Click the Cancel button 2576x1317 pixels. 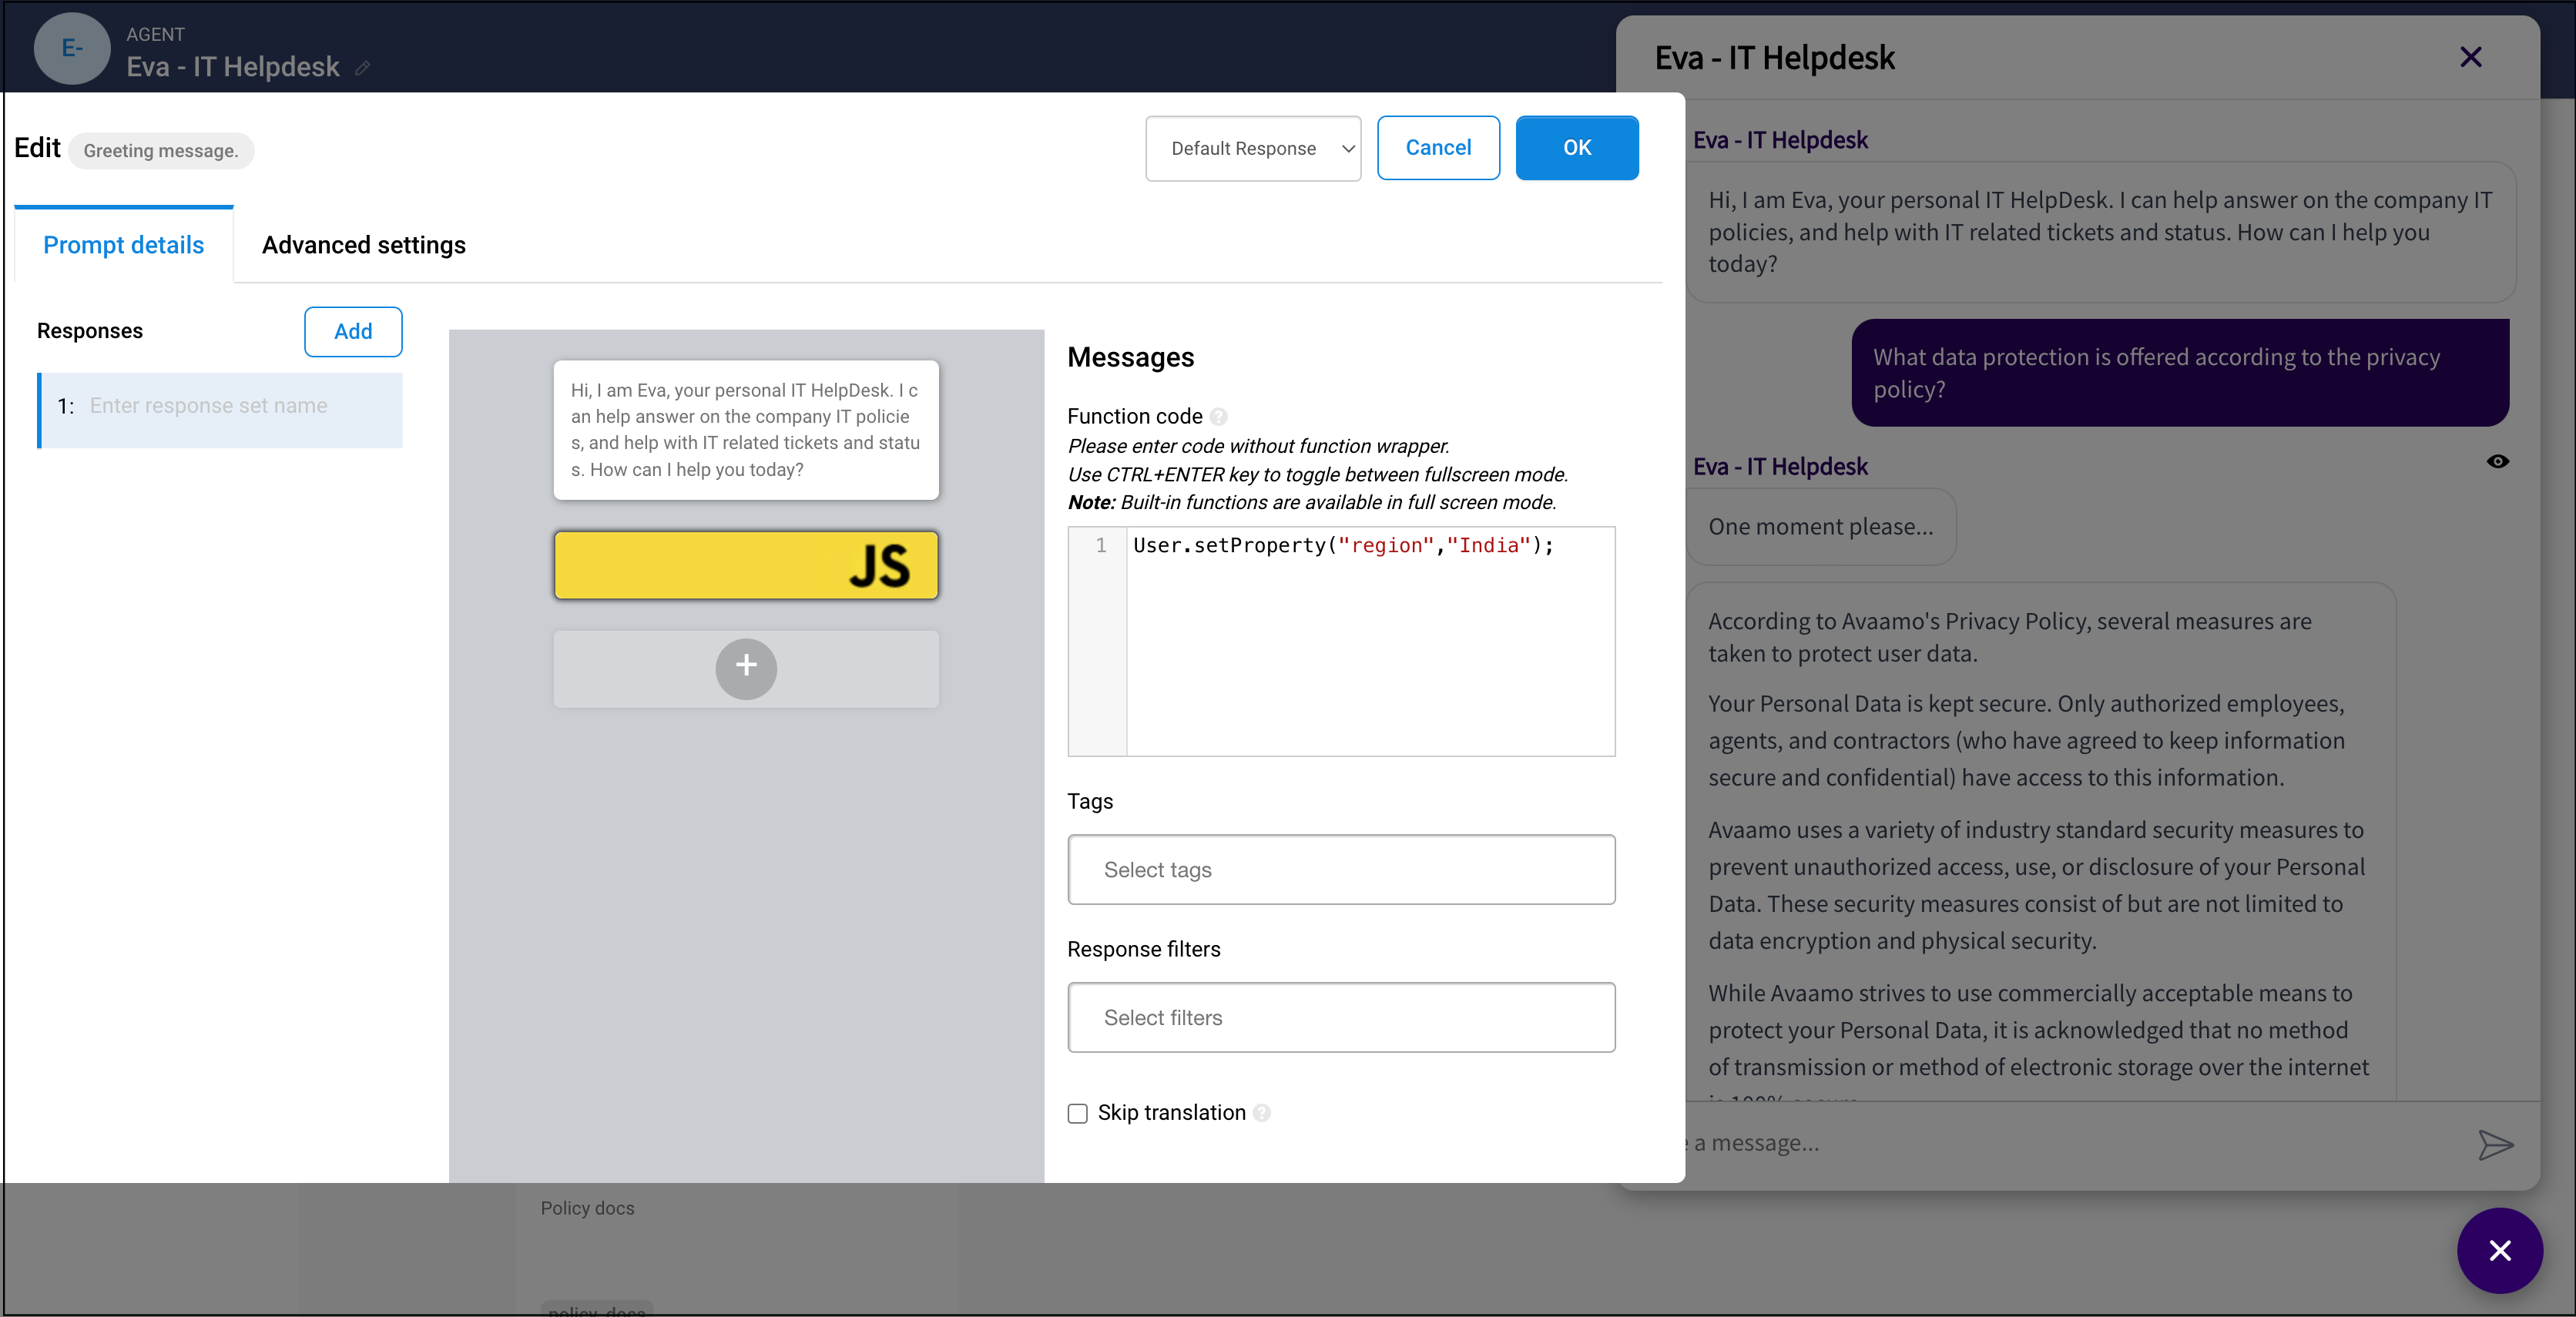1438,148
